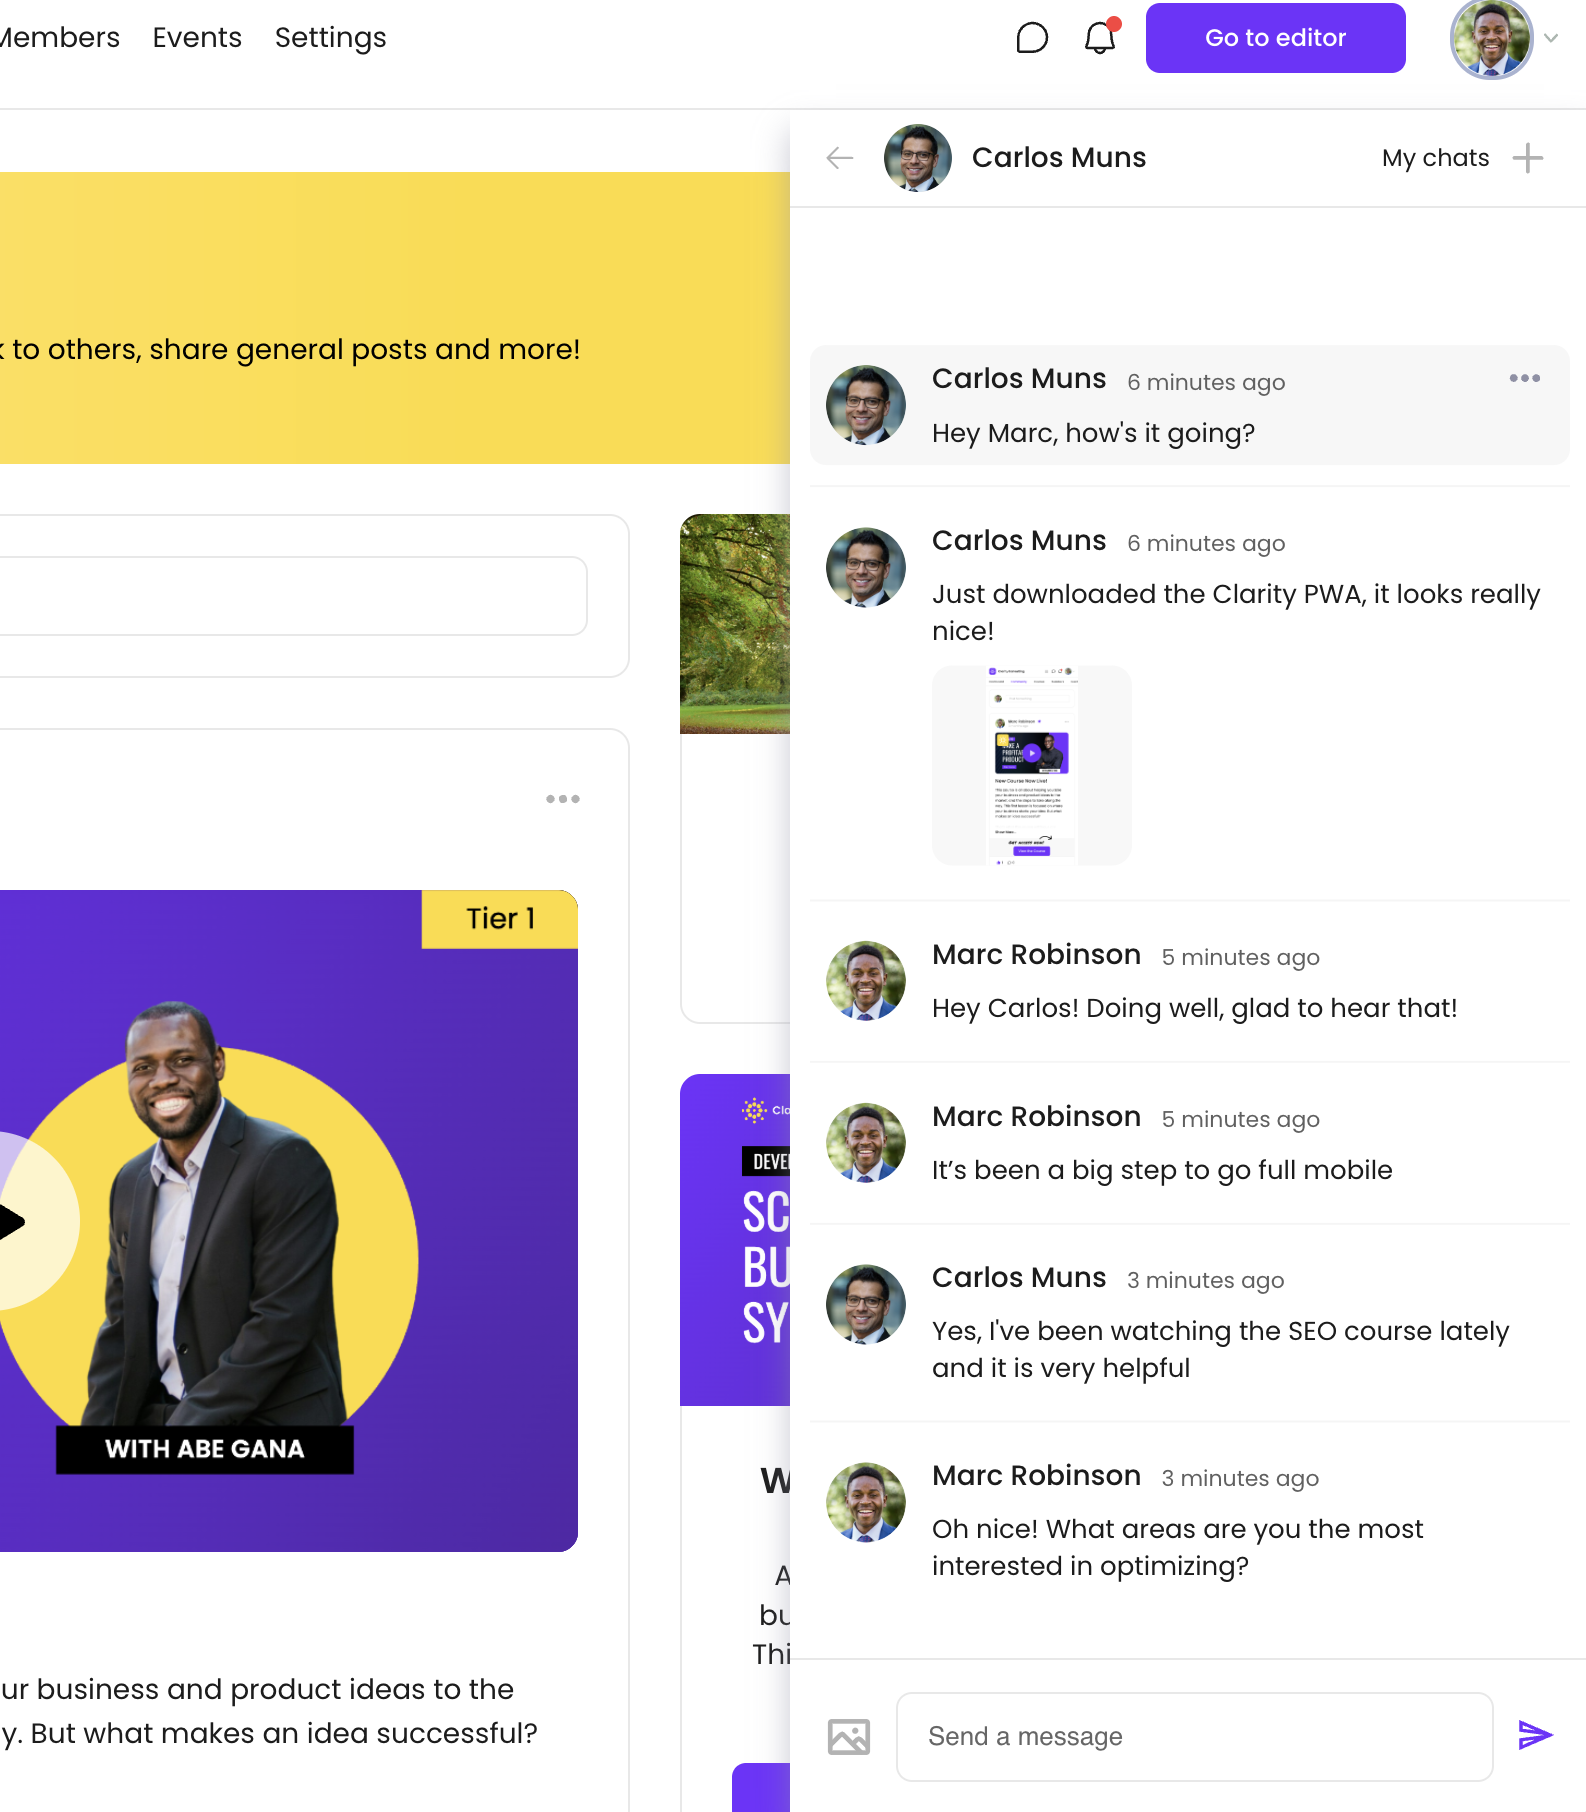The width and height of the screenshot is (1586, 1812).
Task: Open the user profile avatar menu
Action: click(x=1491, y=39)
